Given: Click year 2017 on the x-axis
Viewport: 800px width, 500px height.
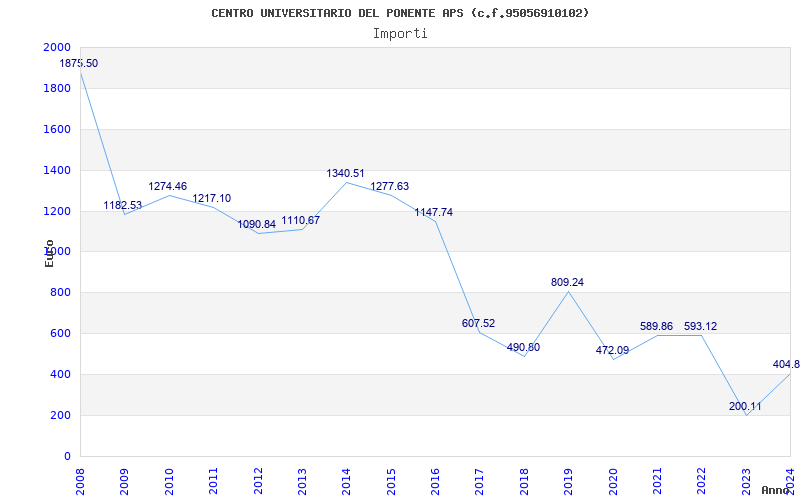Looking at the screenshot, I should 480,481.
